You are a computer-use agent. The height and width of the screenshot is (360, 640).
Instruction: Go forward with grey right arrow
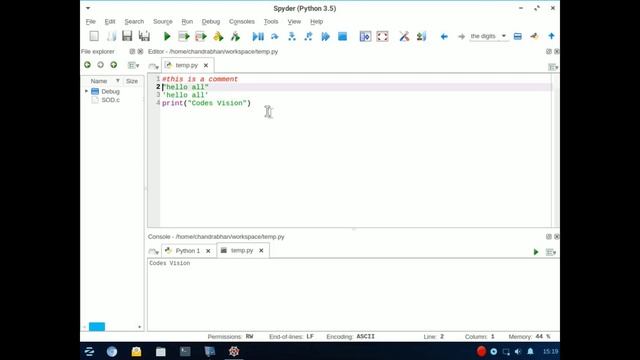click(x=461, y=36)
